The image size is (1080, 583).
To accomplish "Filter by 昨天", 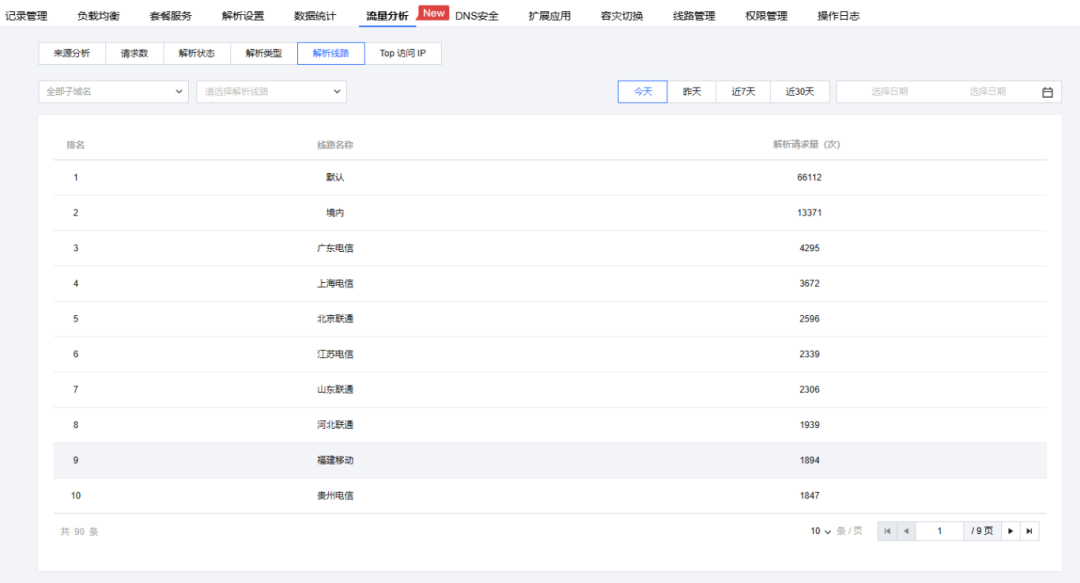I will pos(692,92).
